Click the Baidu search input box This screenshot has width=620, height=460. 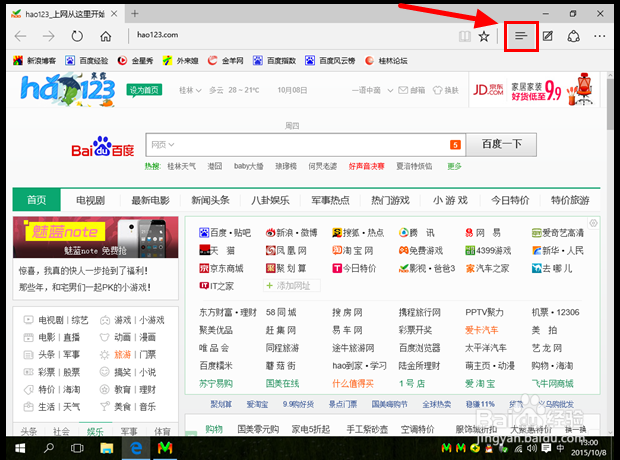coord(306,145)
